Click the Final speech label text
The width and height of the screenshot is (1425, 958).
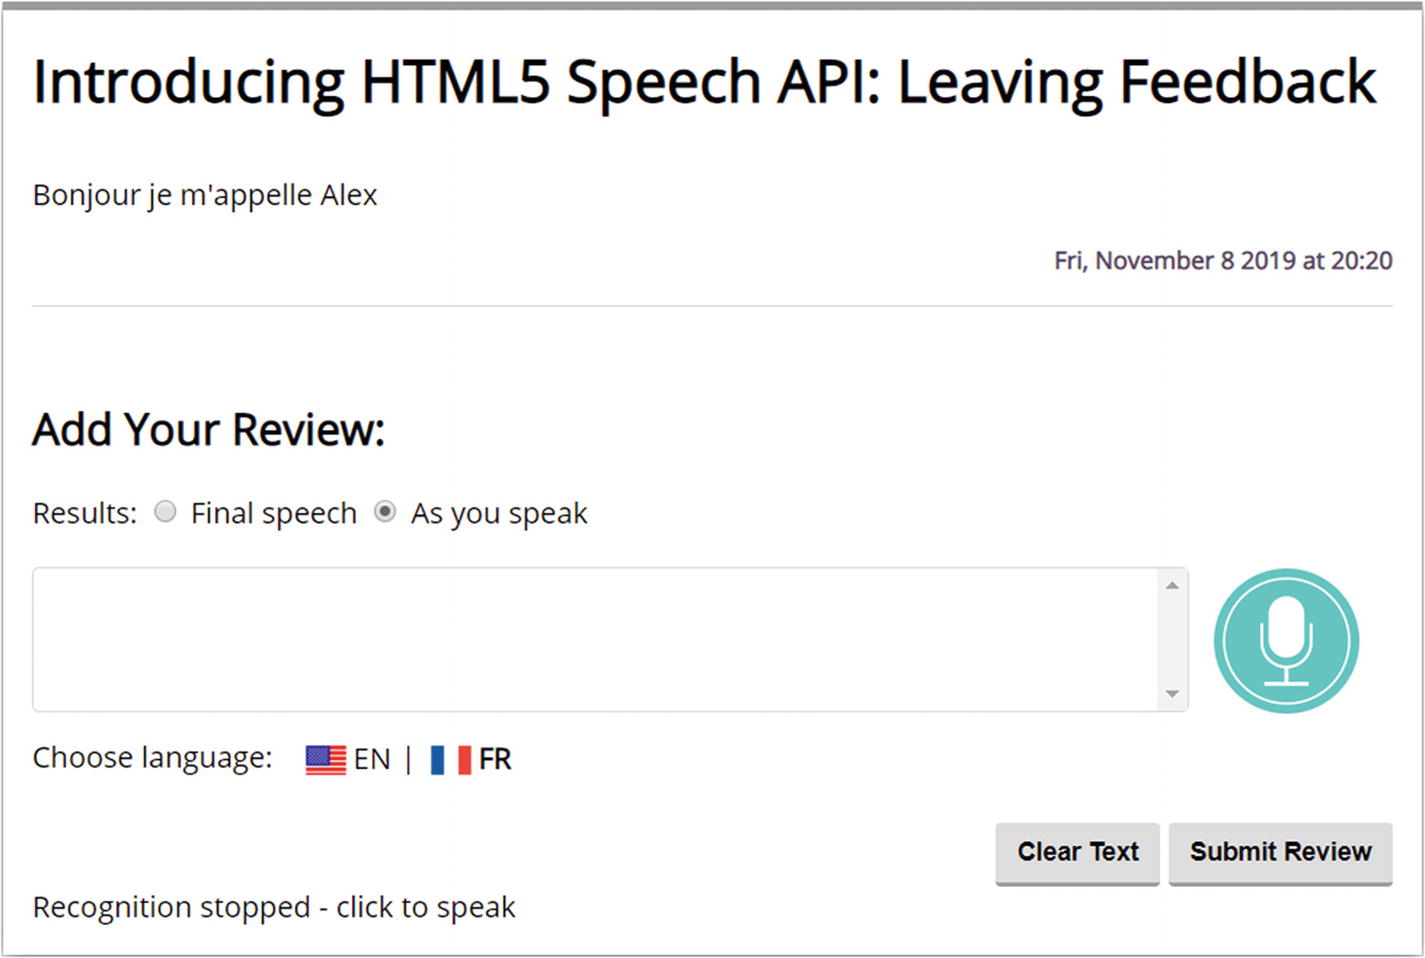(x=273, y=513)
